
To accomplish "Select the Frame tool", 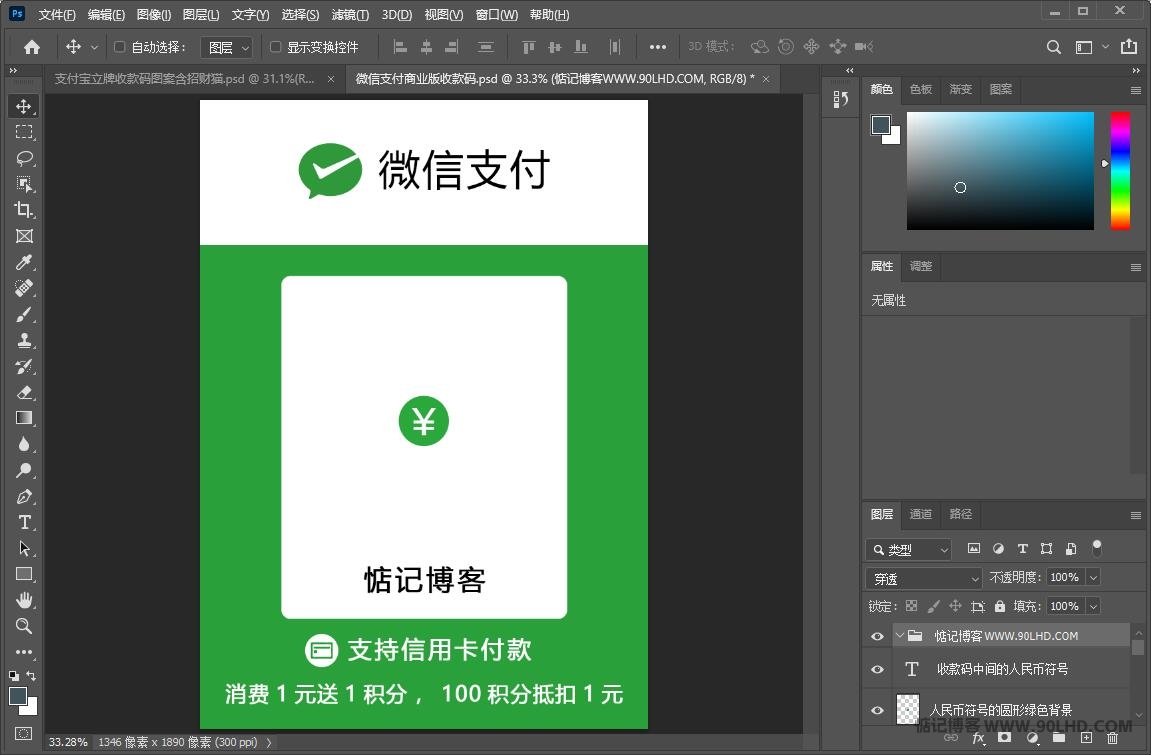I will click(x=23, y=236).
